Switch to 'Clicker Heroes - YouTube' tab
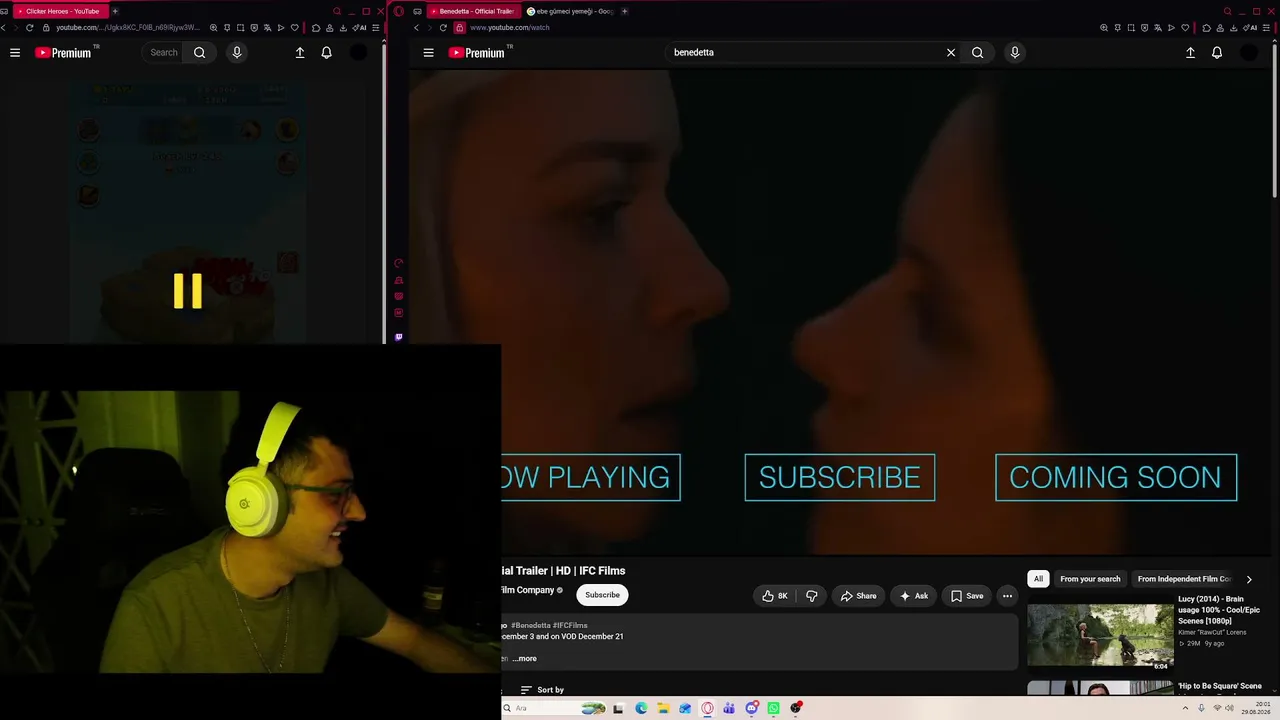Viewport: 1280px width, 720px height. click(x=60, y=11)
